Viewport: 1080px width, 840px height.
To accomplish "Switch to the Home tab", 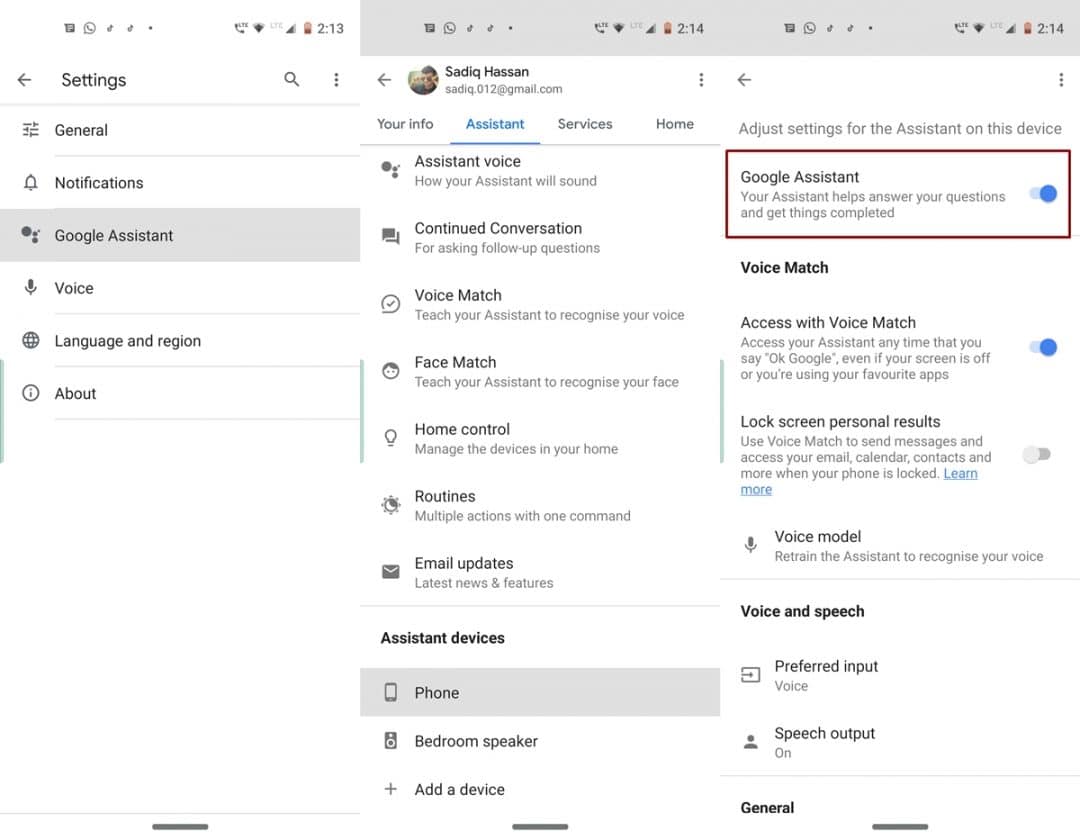I will coord(675,124).
